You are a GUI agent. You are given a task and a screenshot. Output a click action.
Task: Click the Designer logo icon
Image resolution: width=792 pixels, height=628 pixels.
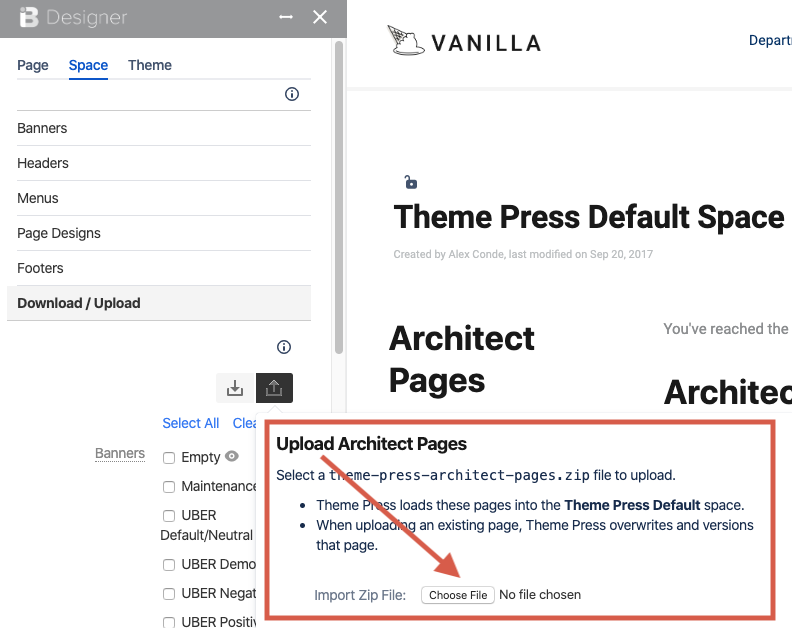[x=29, y=17]
